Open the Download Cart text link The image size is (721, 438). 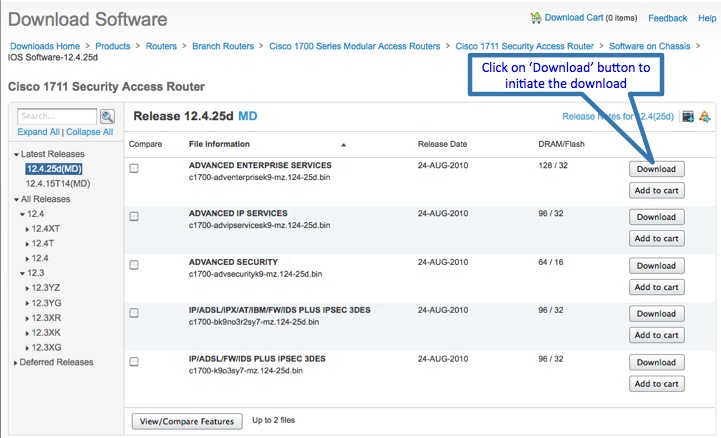574,17
